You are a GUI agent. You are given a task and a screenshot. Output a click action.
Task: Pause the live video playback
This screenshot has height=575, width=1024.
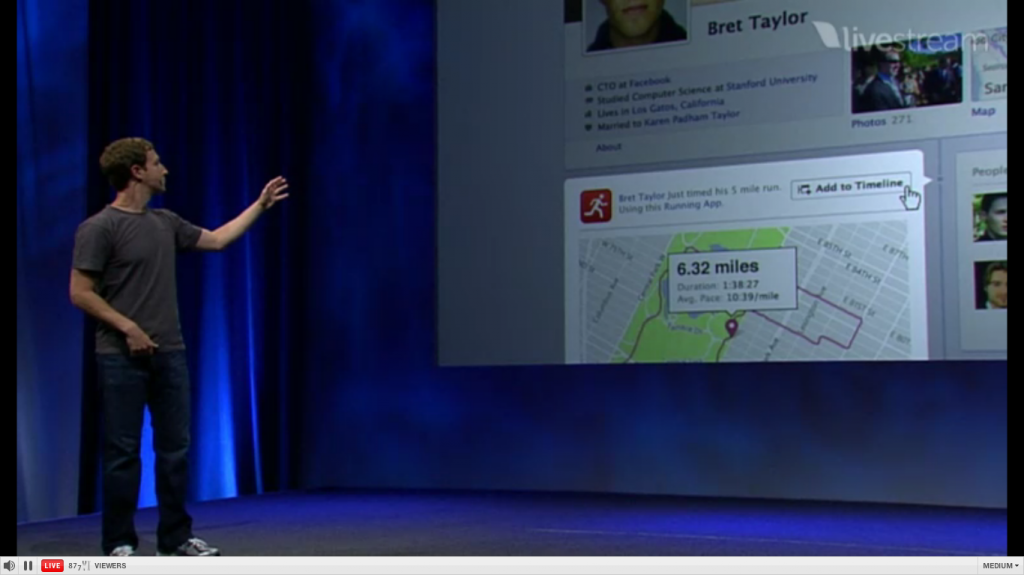click(x=28, y=566)
